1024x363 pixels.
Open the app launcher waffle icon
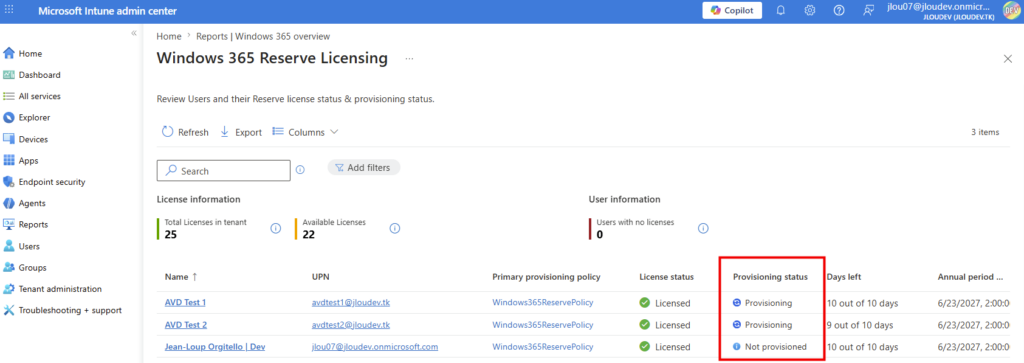[x=9, y=10]
